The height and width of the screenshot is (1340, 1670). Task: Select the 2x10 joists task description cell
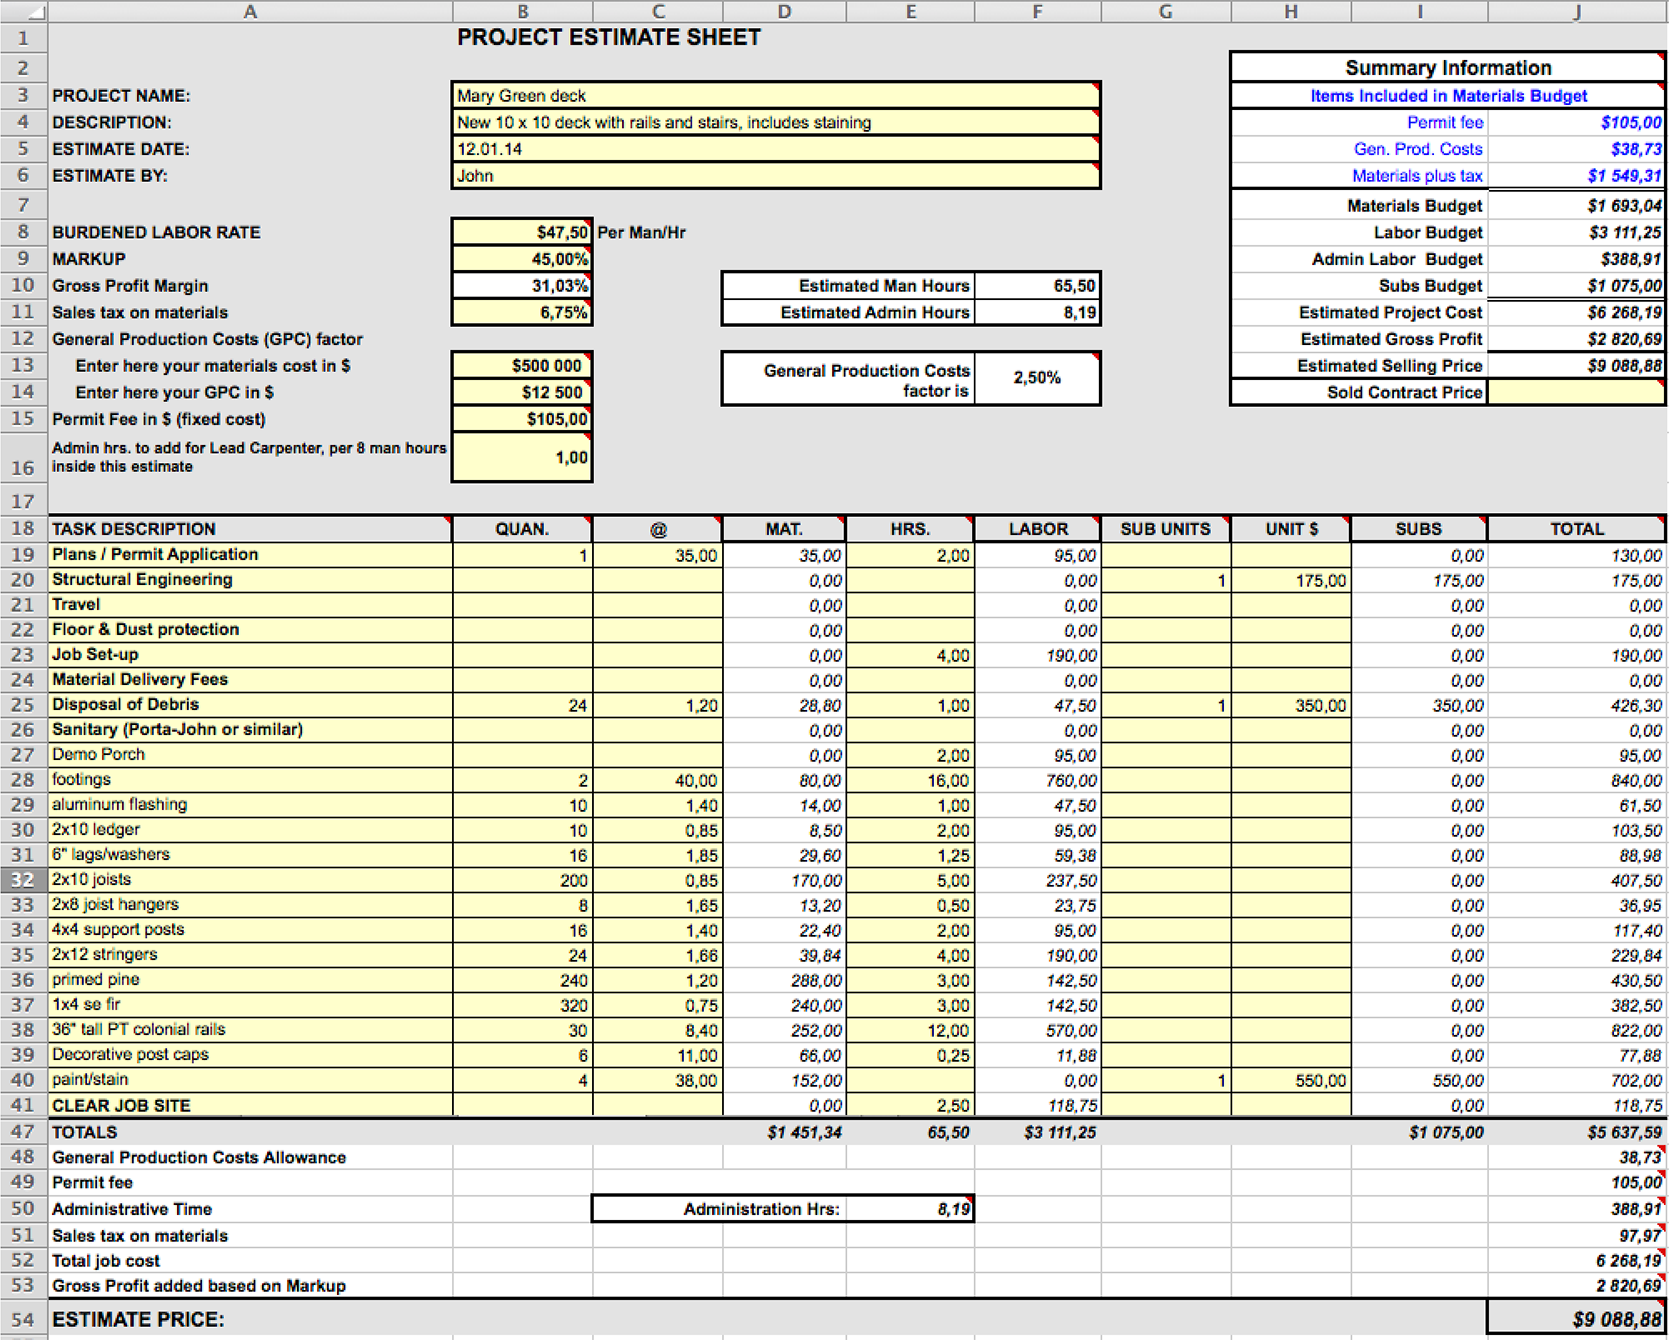pyautogui.click(x=250, y=879)
